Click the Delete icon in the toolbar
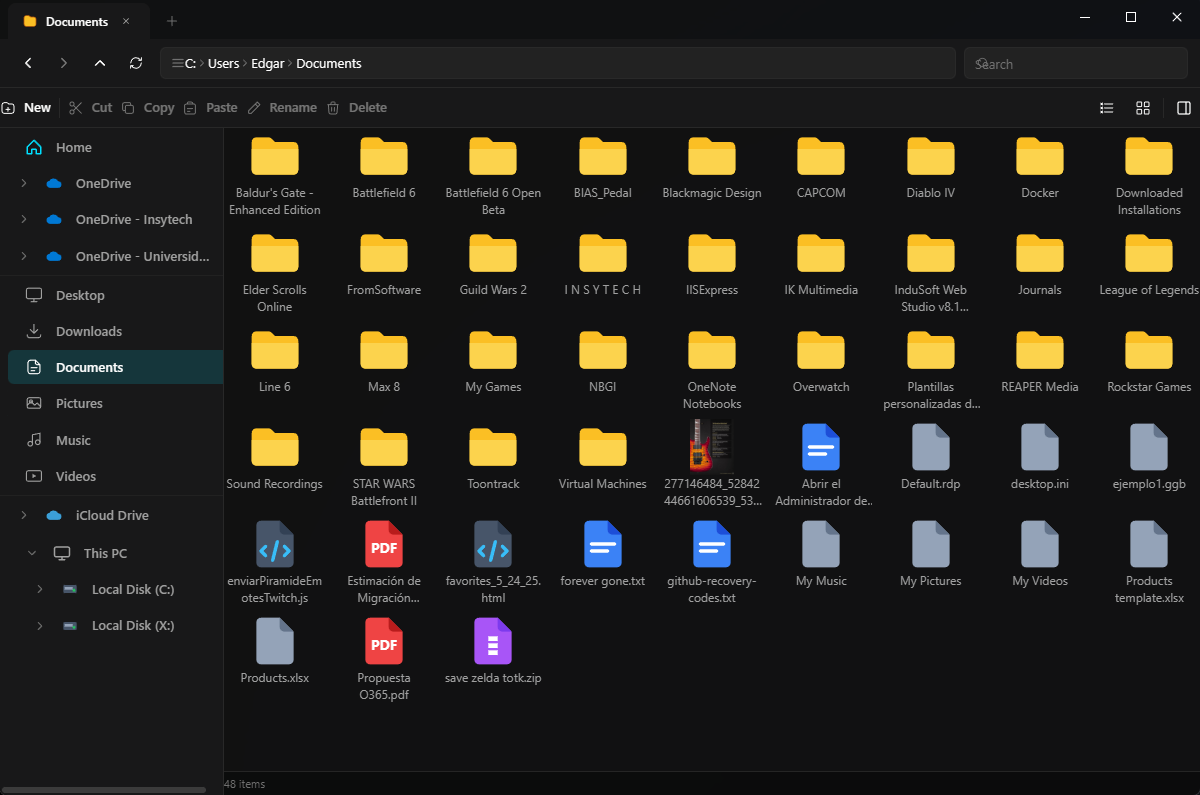This screenshot has width=1200, height=795. pyautogui.click(x=332, y=107)
